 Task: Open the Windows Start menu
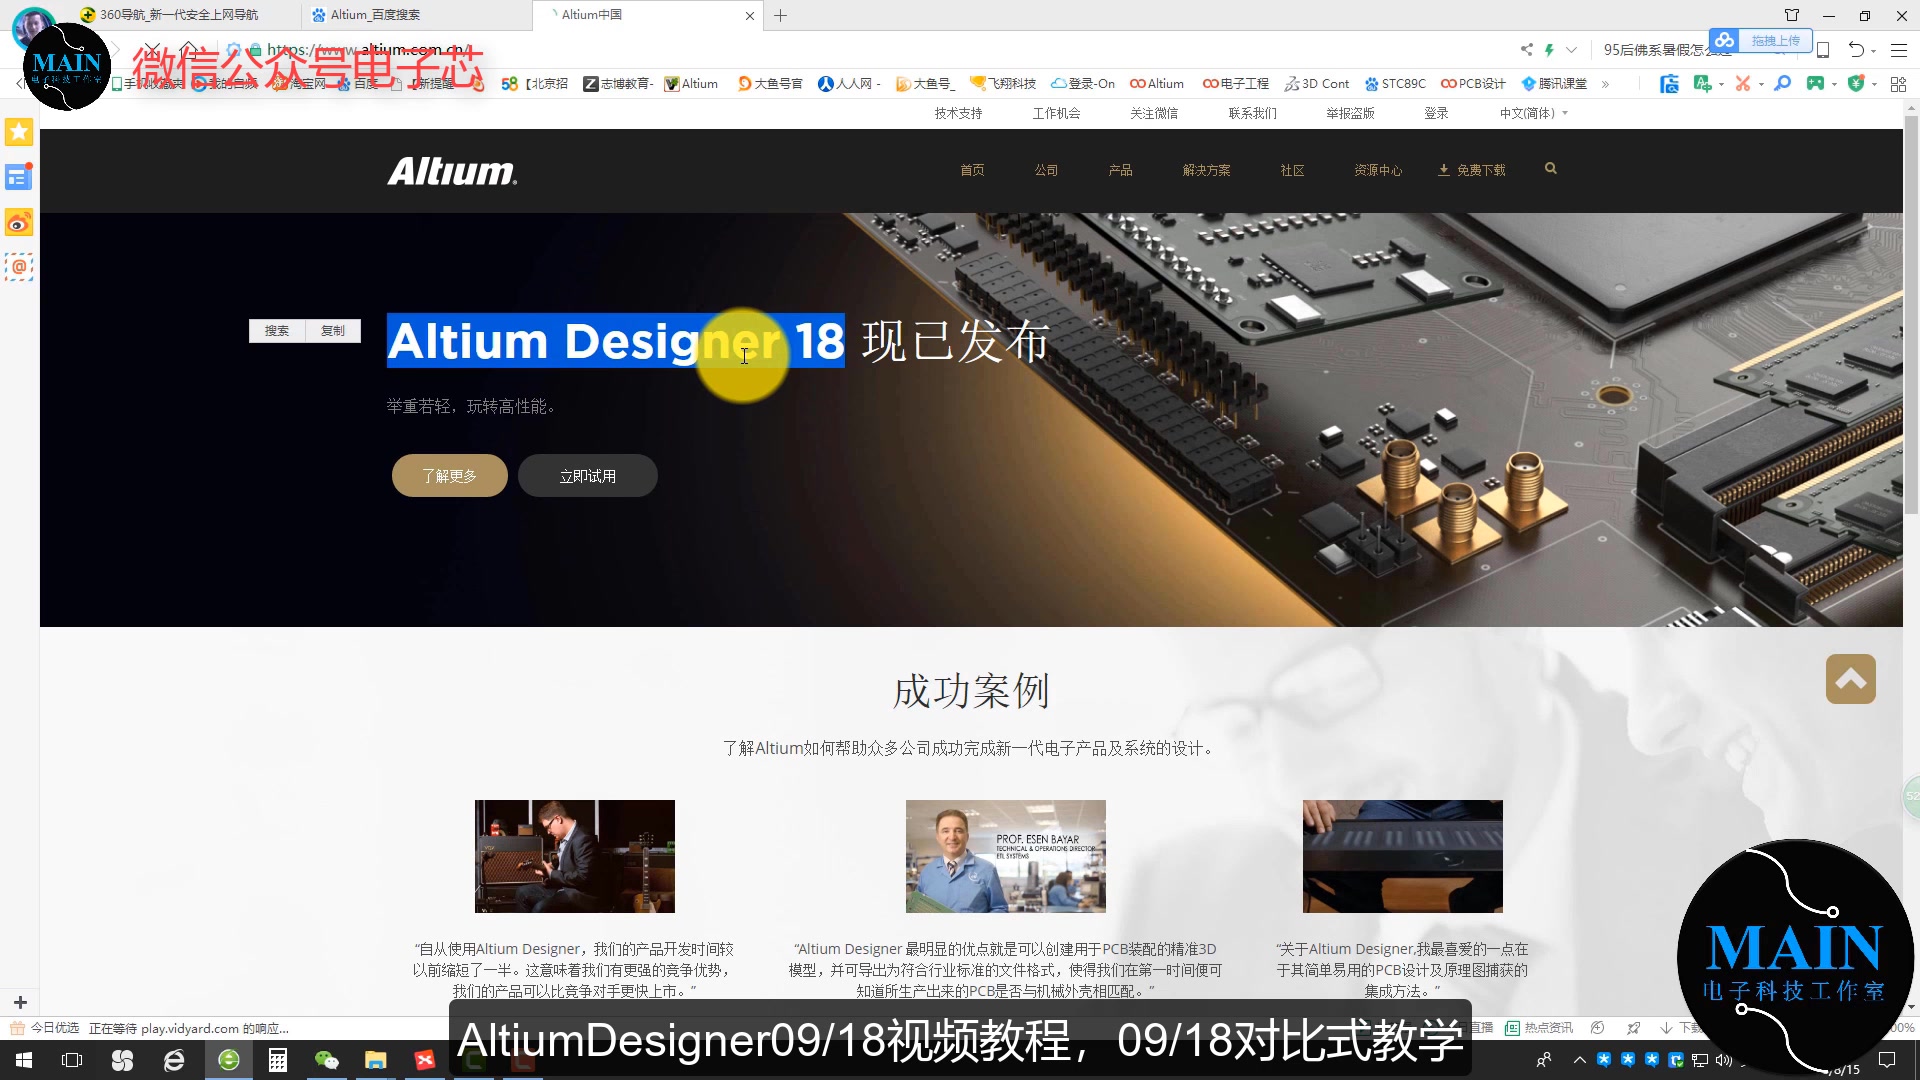coord(23,1060)
